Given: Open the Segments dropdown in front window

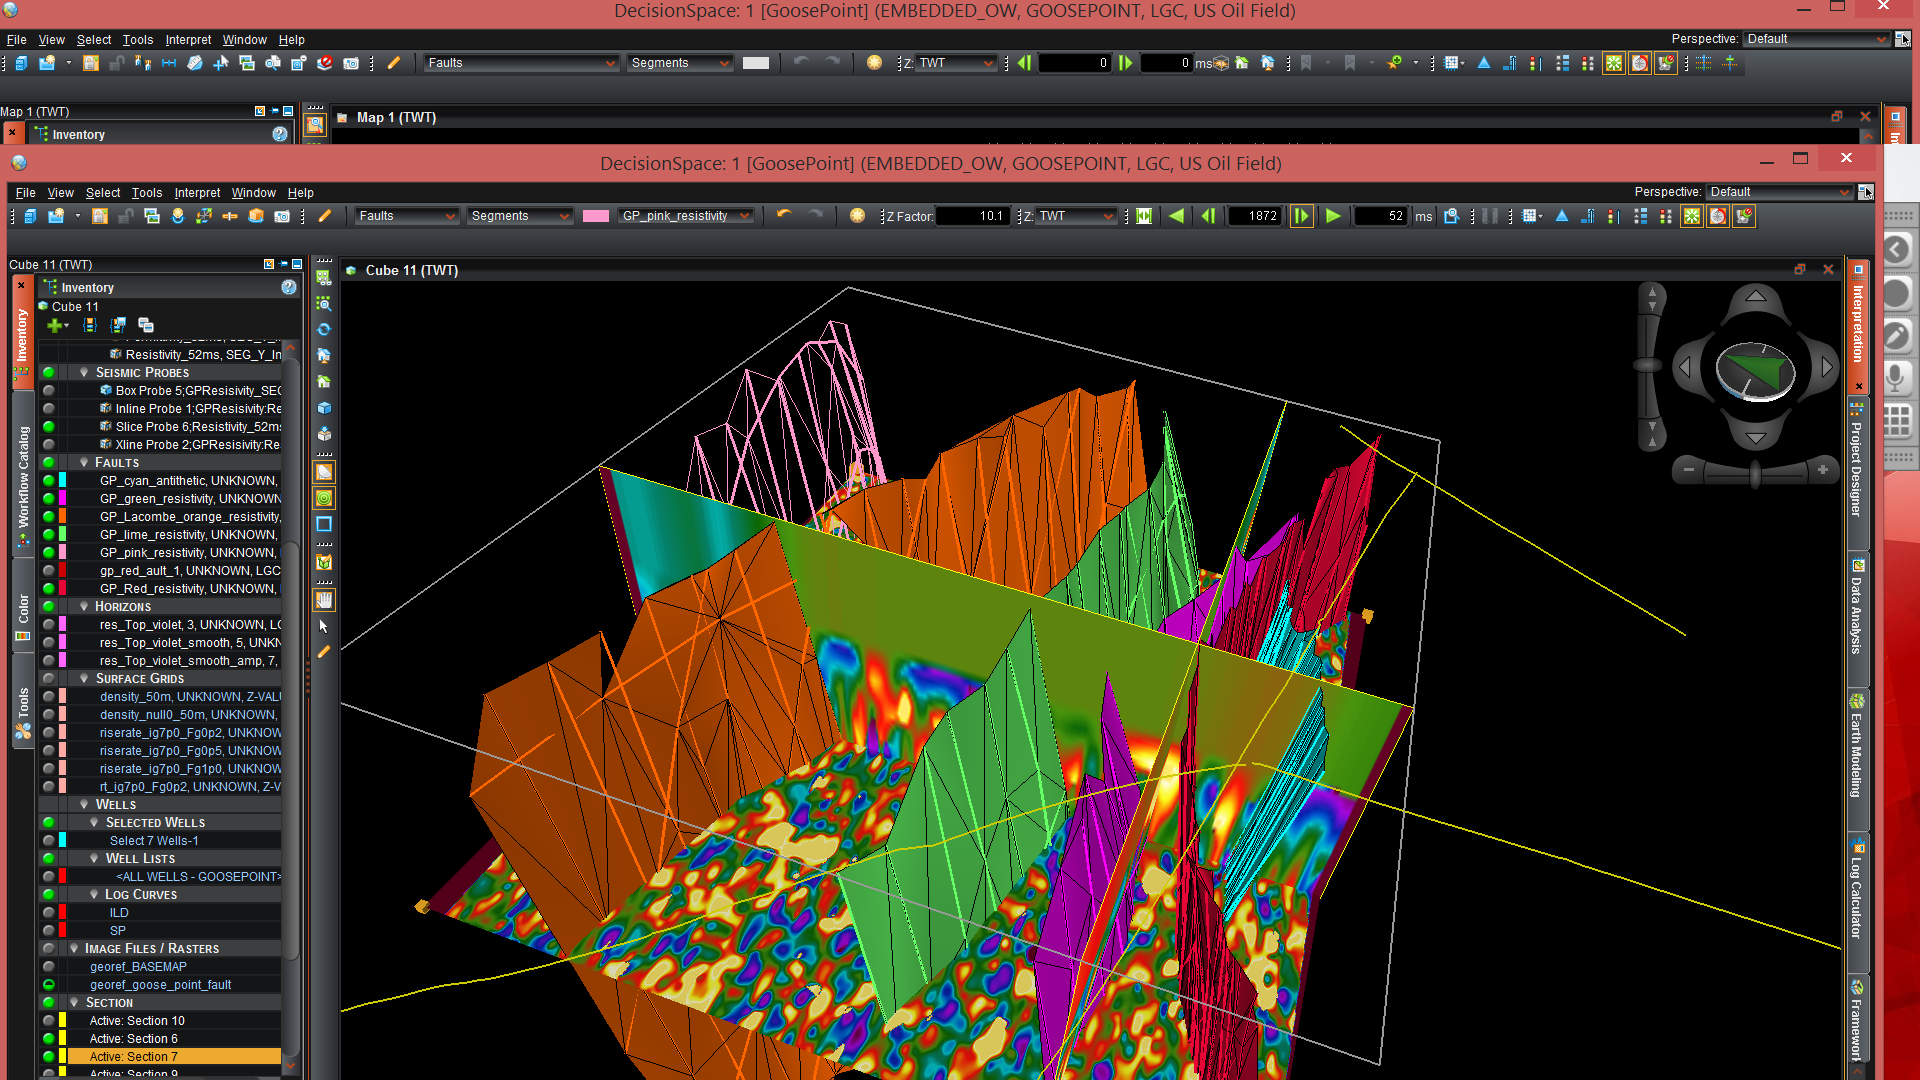Looking at the screenshot, I should [520, 216].
